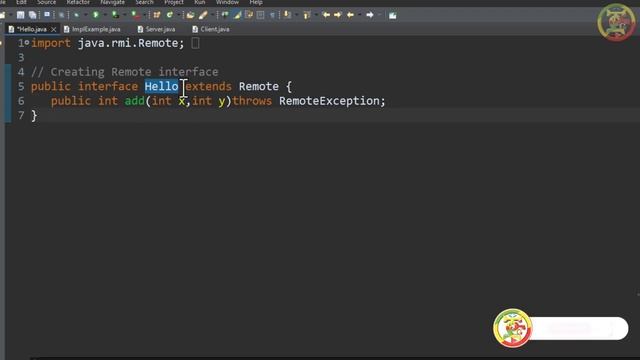The image size is (640, 360).
Task: Click the External Tools run icon
Action: (x=135, y=15)
